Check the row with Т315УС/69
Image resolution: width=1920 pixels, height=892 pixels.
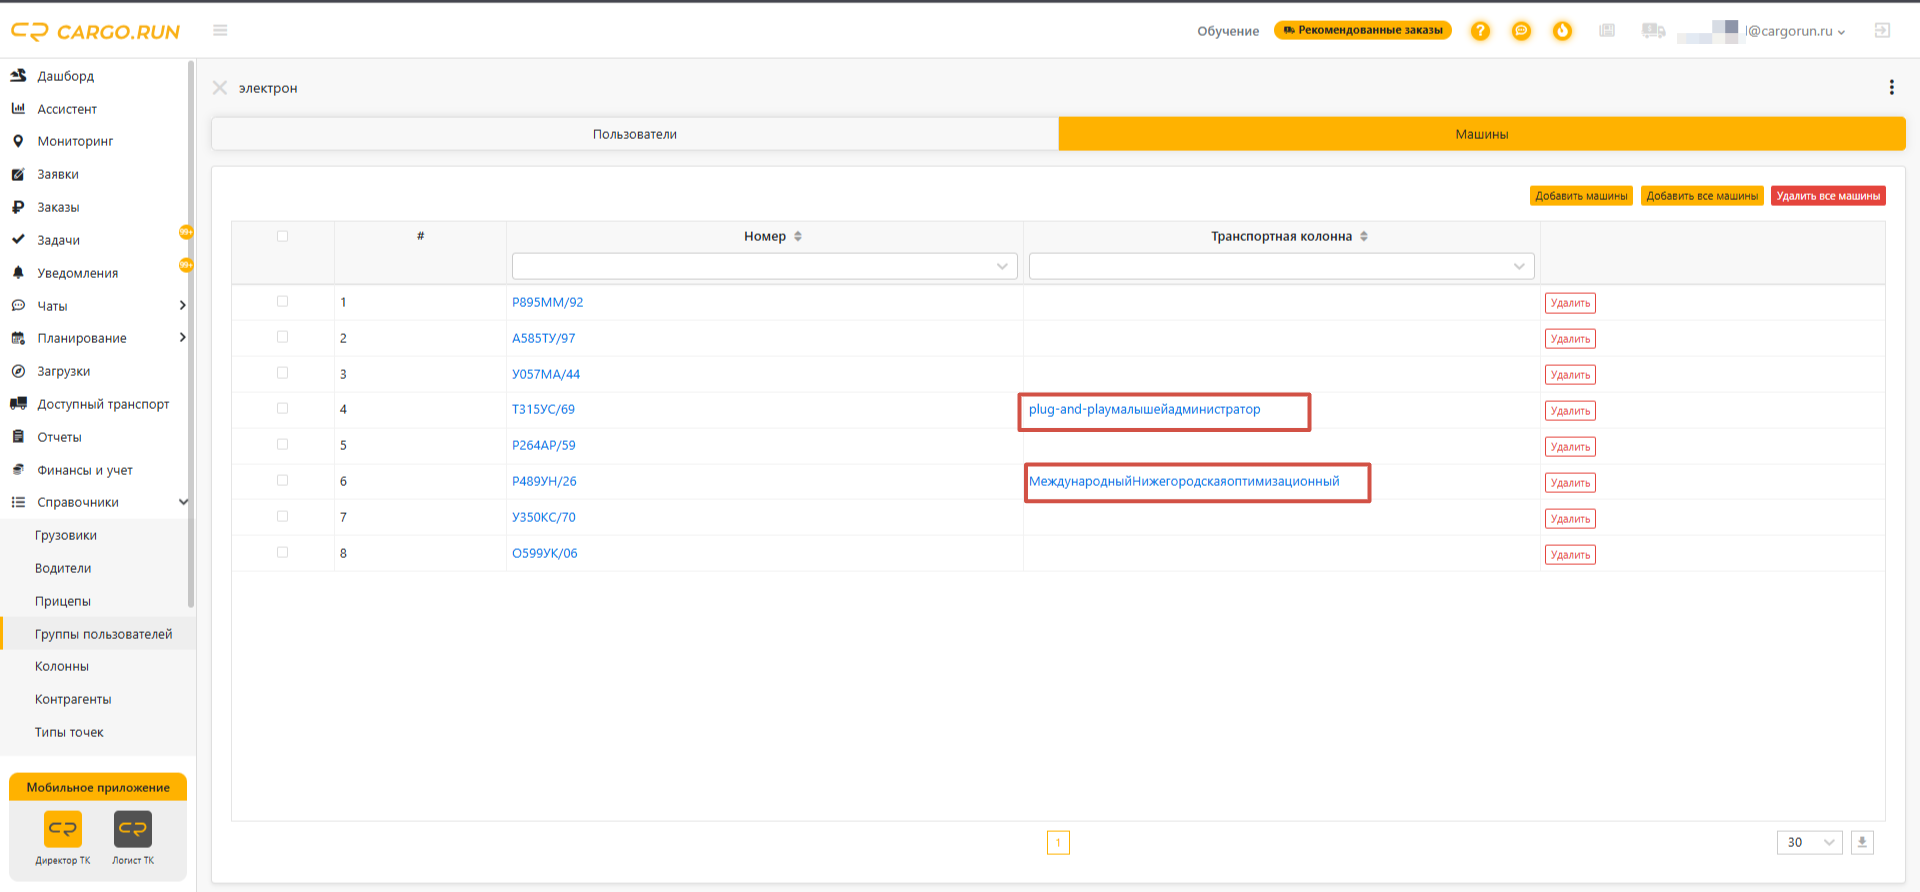point(282,409)
